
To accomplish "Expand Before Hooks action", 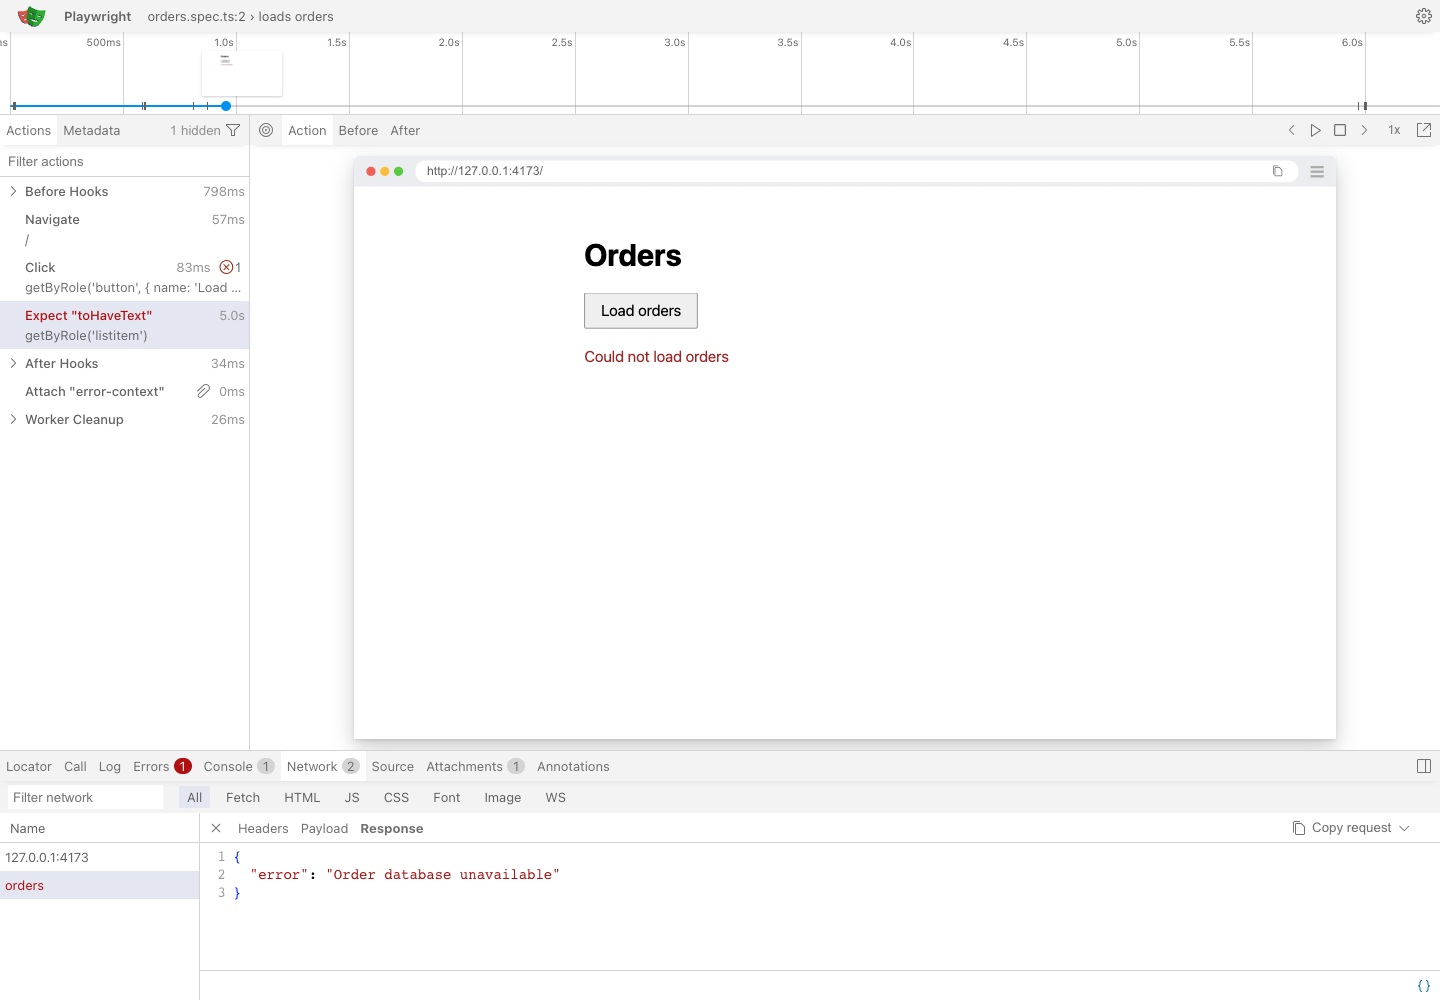I will click(x=13, y=191).
